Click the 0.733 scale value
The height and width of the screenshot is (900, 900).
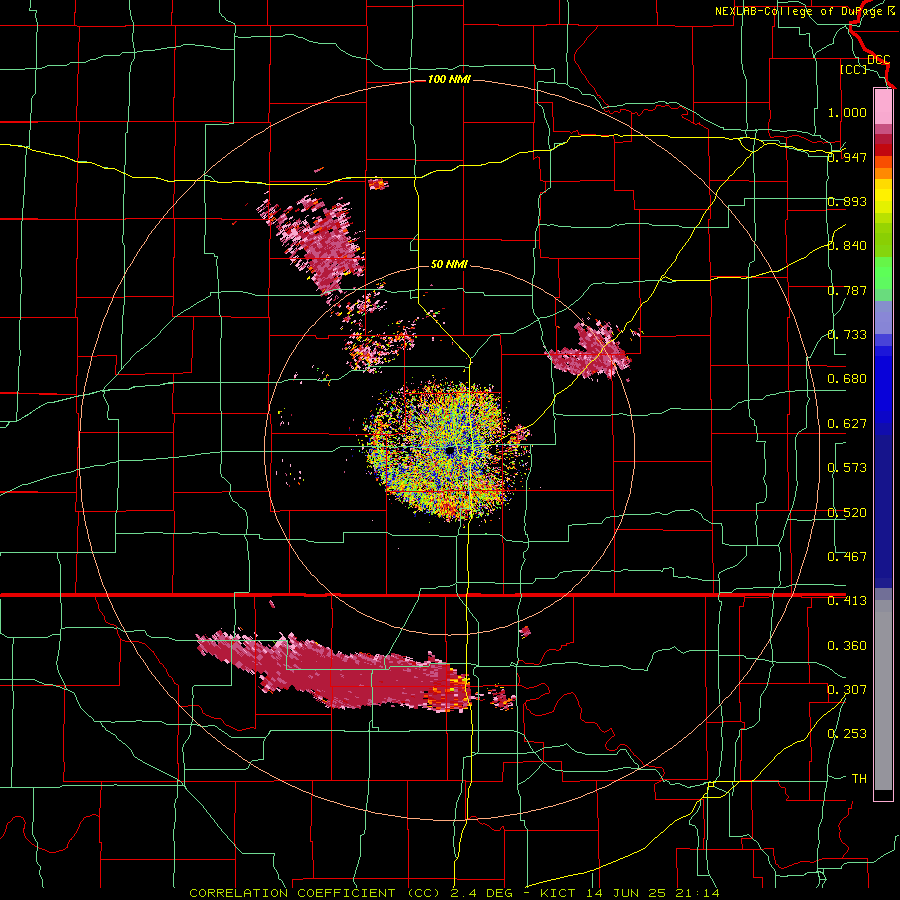tap(847, 334)
